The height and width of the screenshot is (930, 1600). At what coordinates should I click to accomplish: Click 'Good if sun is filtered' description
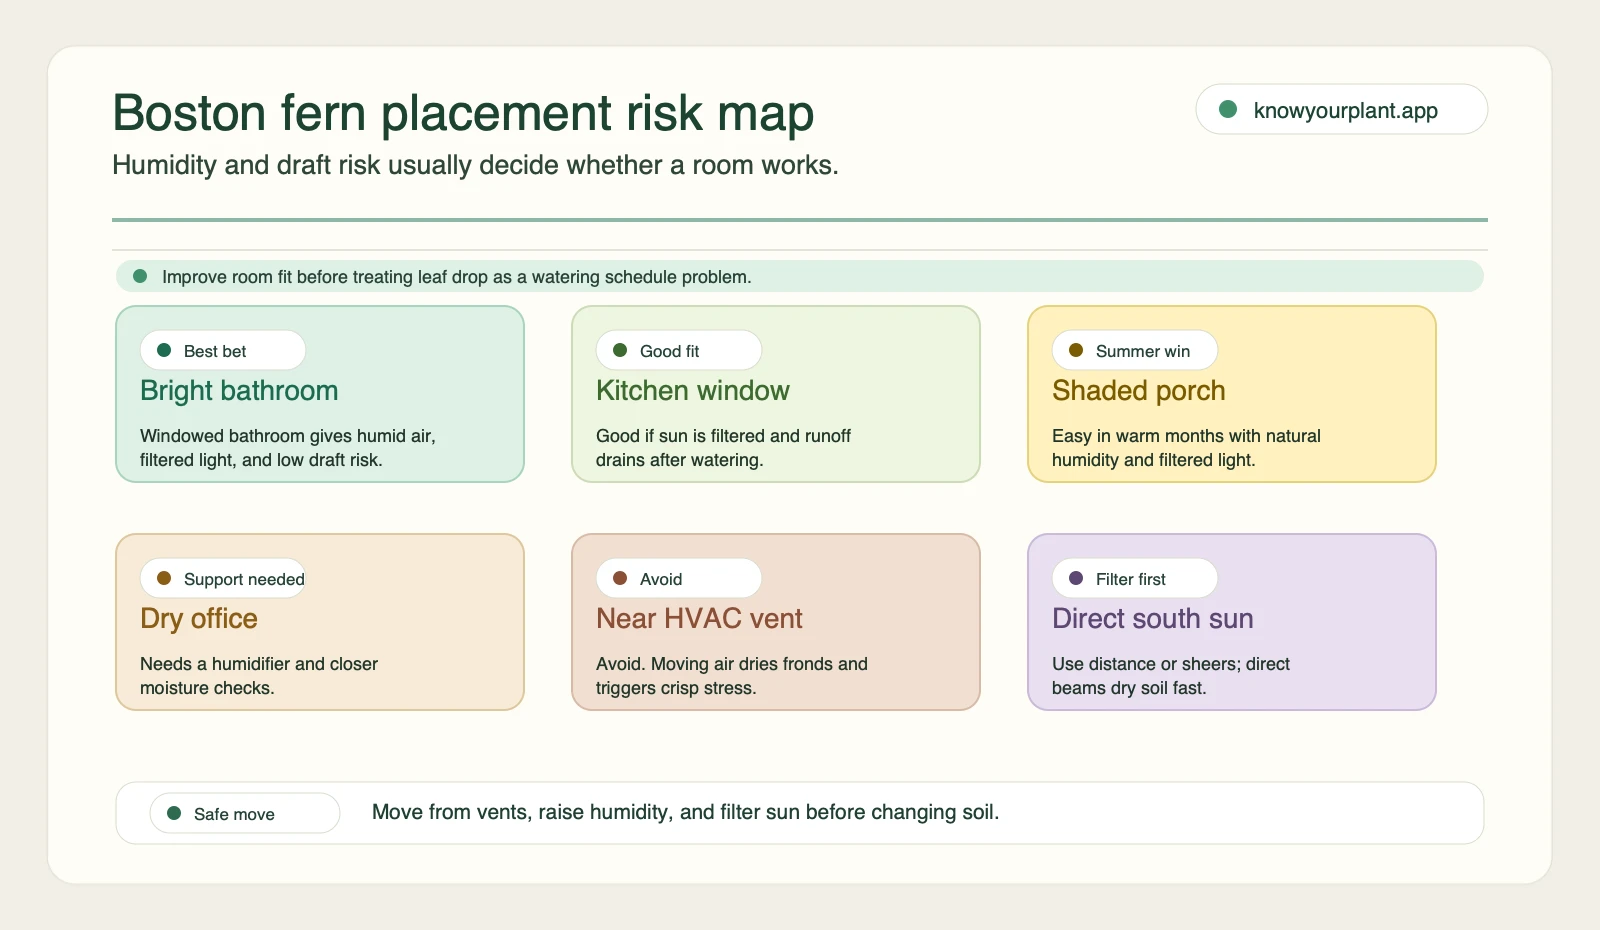[x=723, y=448]
